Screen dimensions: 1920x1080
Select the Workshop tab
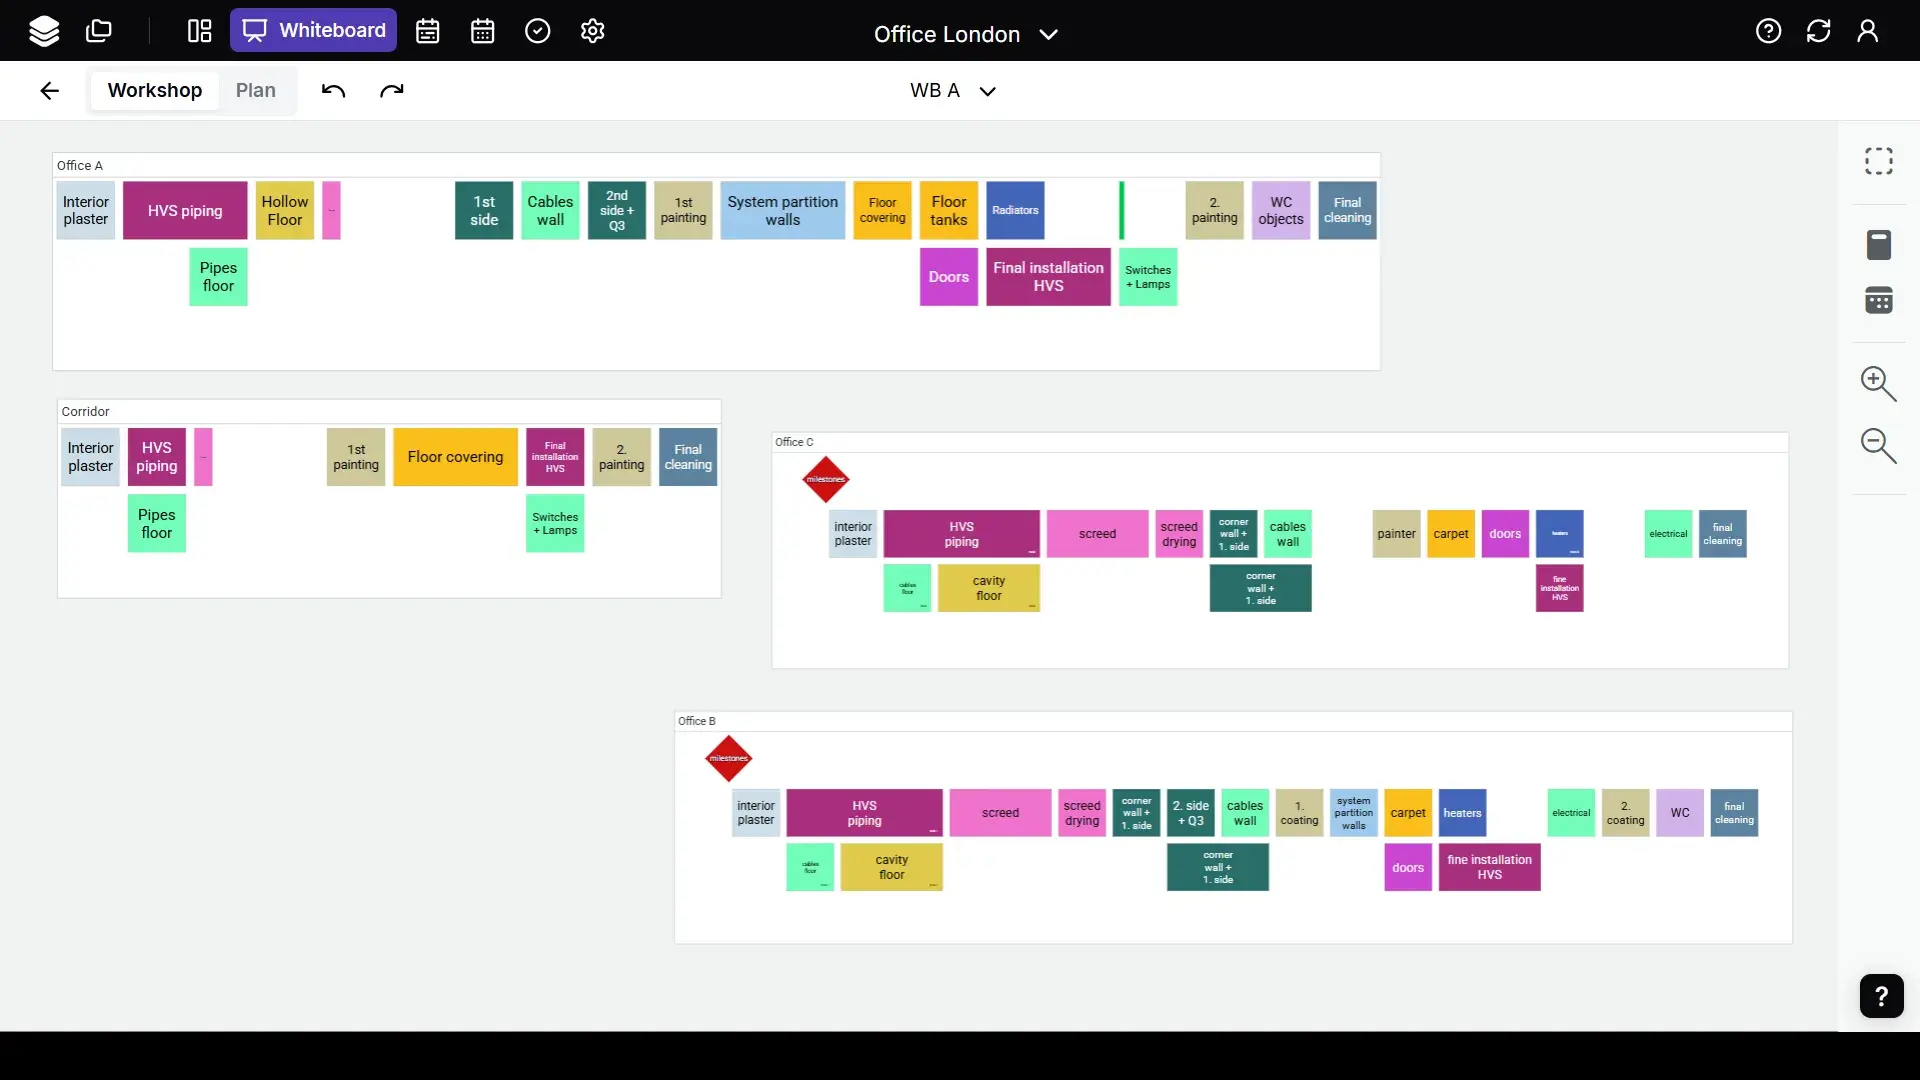click(154, 90)
